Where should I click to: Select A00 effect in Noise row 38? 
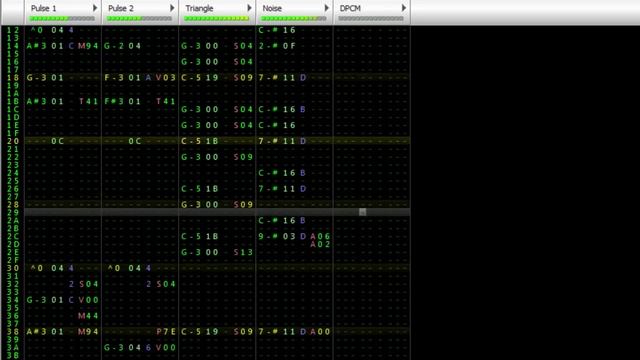click(x=320, y=332)
